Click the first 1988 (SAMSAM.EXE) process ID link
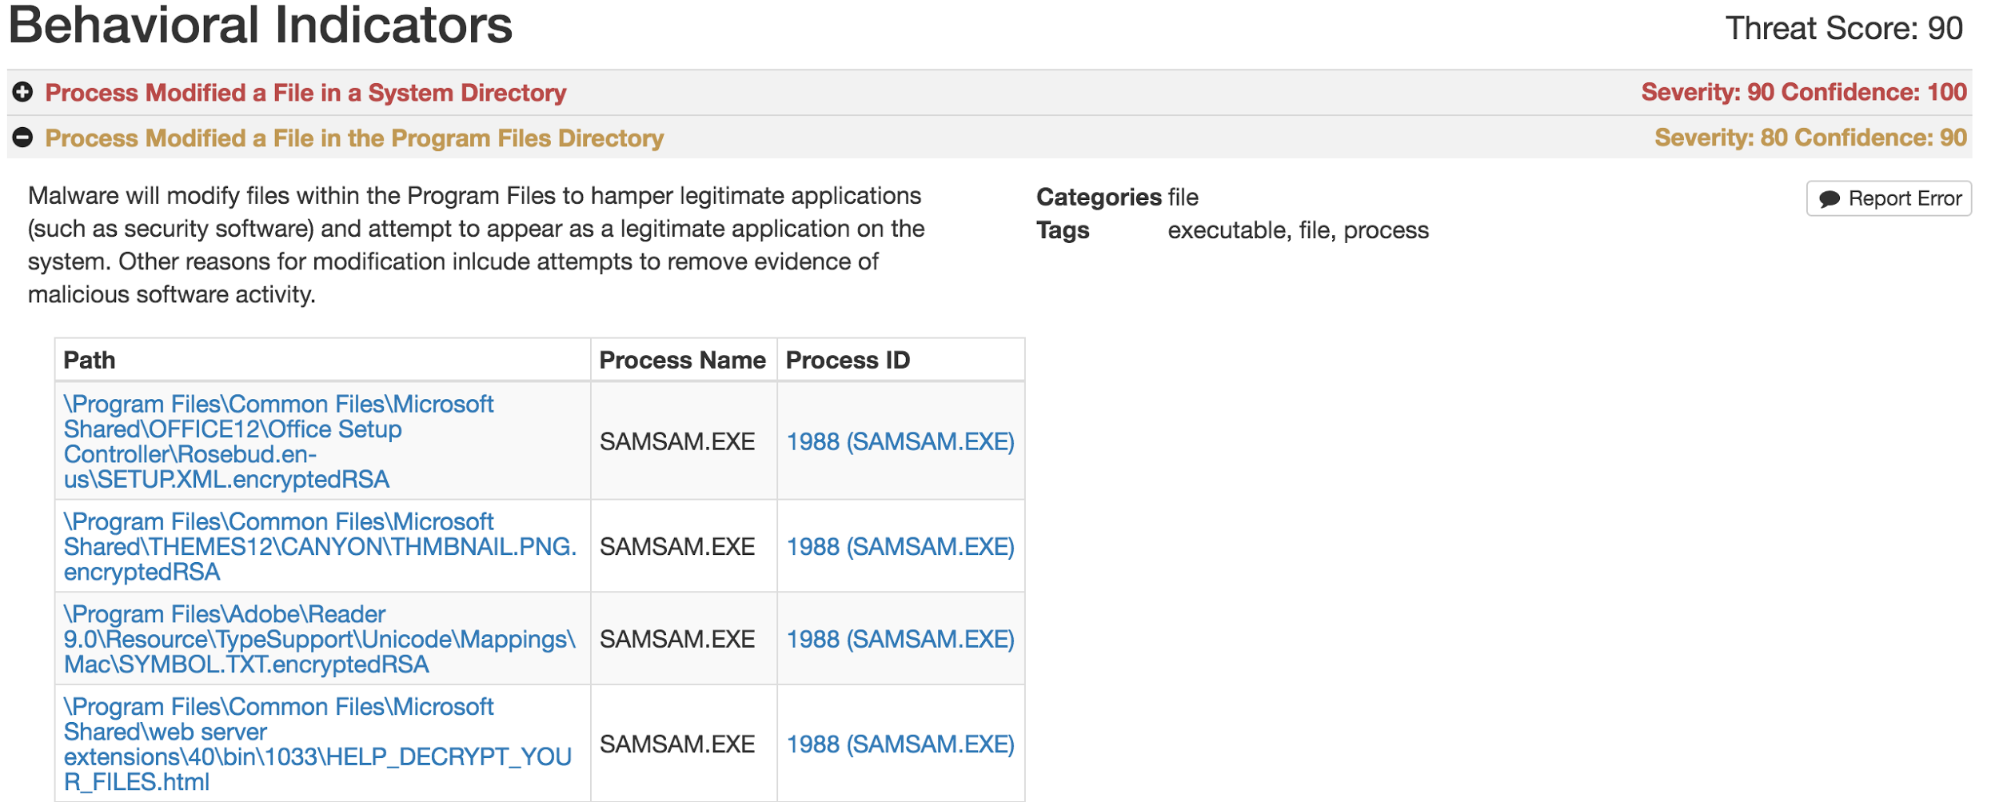1999x802 pixels. click(x=900, y=441)
